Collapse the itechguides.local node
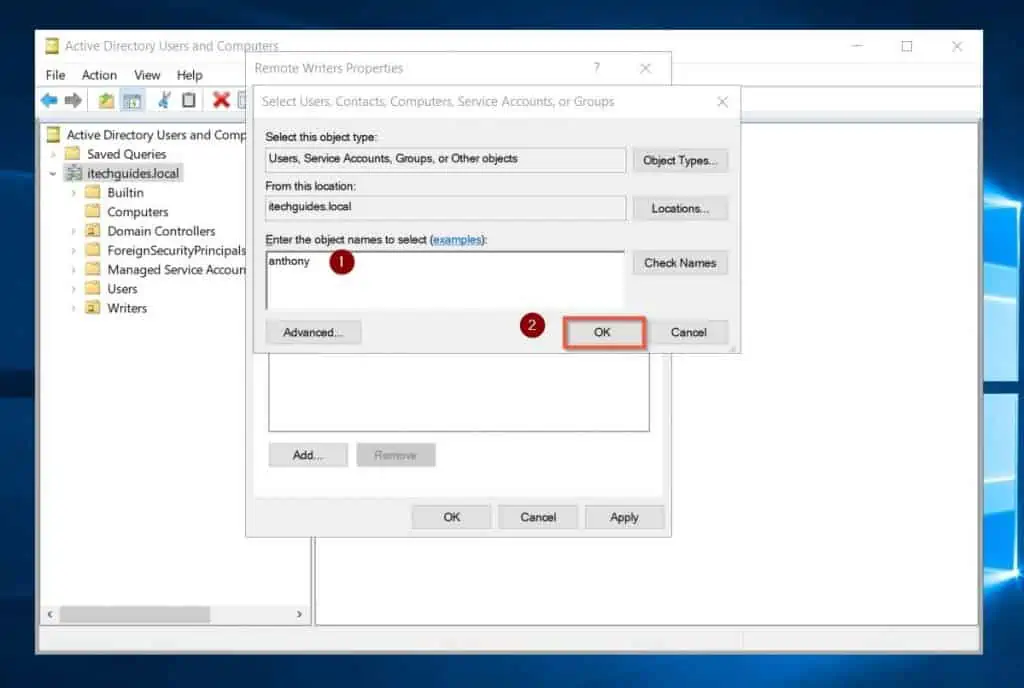Viewport: 1024px width, 688px height. (x=54, y=174)
